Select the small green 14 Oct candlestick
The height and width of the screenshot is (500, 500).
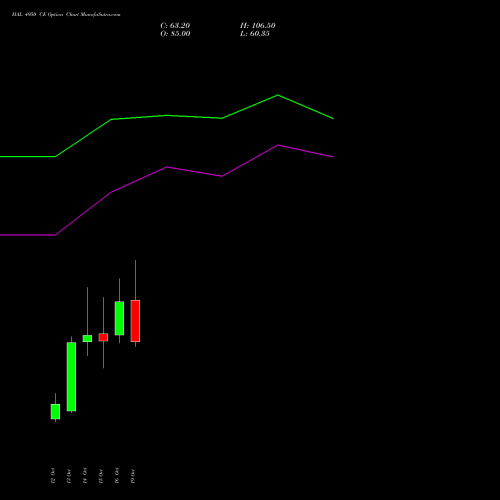point(87,338)
